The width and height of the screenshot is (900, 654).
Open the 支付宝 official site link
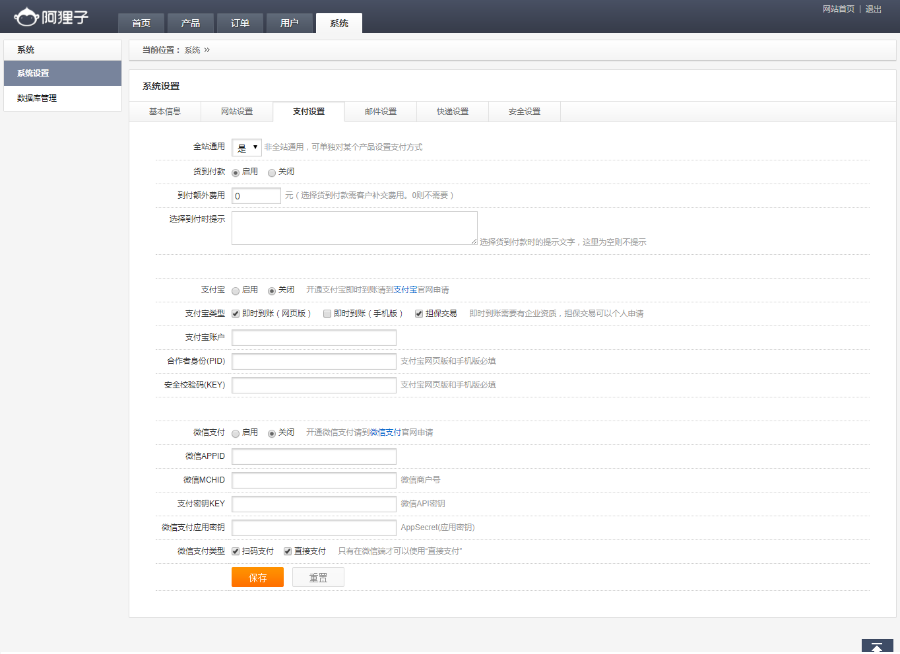click(x=405, y=290)
